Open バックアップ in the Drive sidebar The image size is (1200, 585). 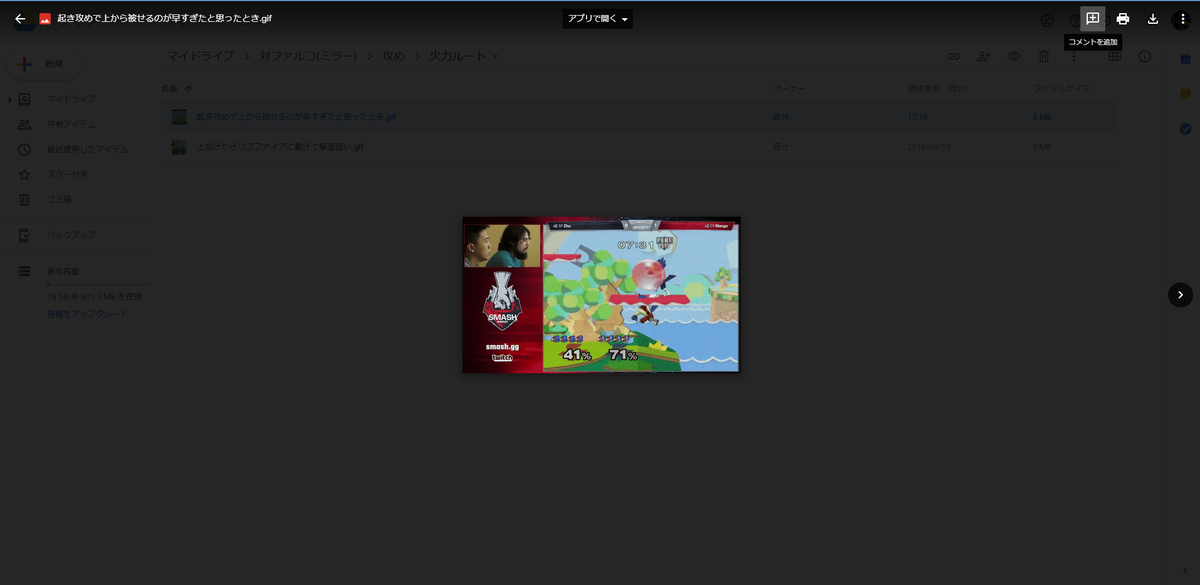71,234
